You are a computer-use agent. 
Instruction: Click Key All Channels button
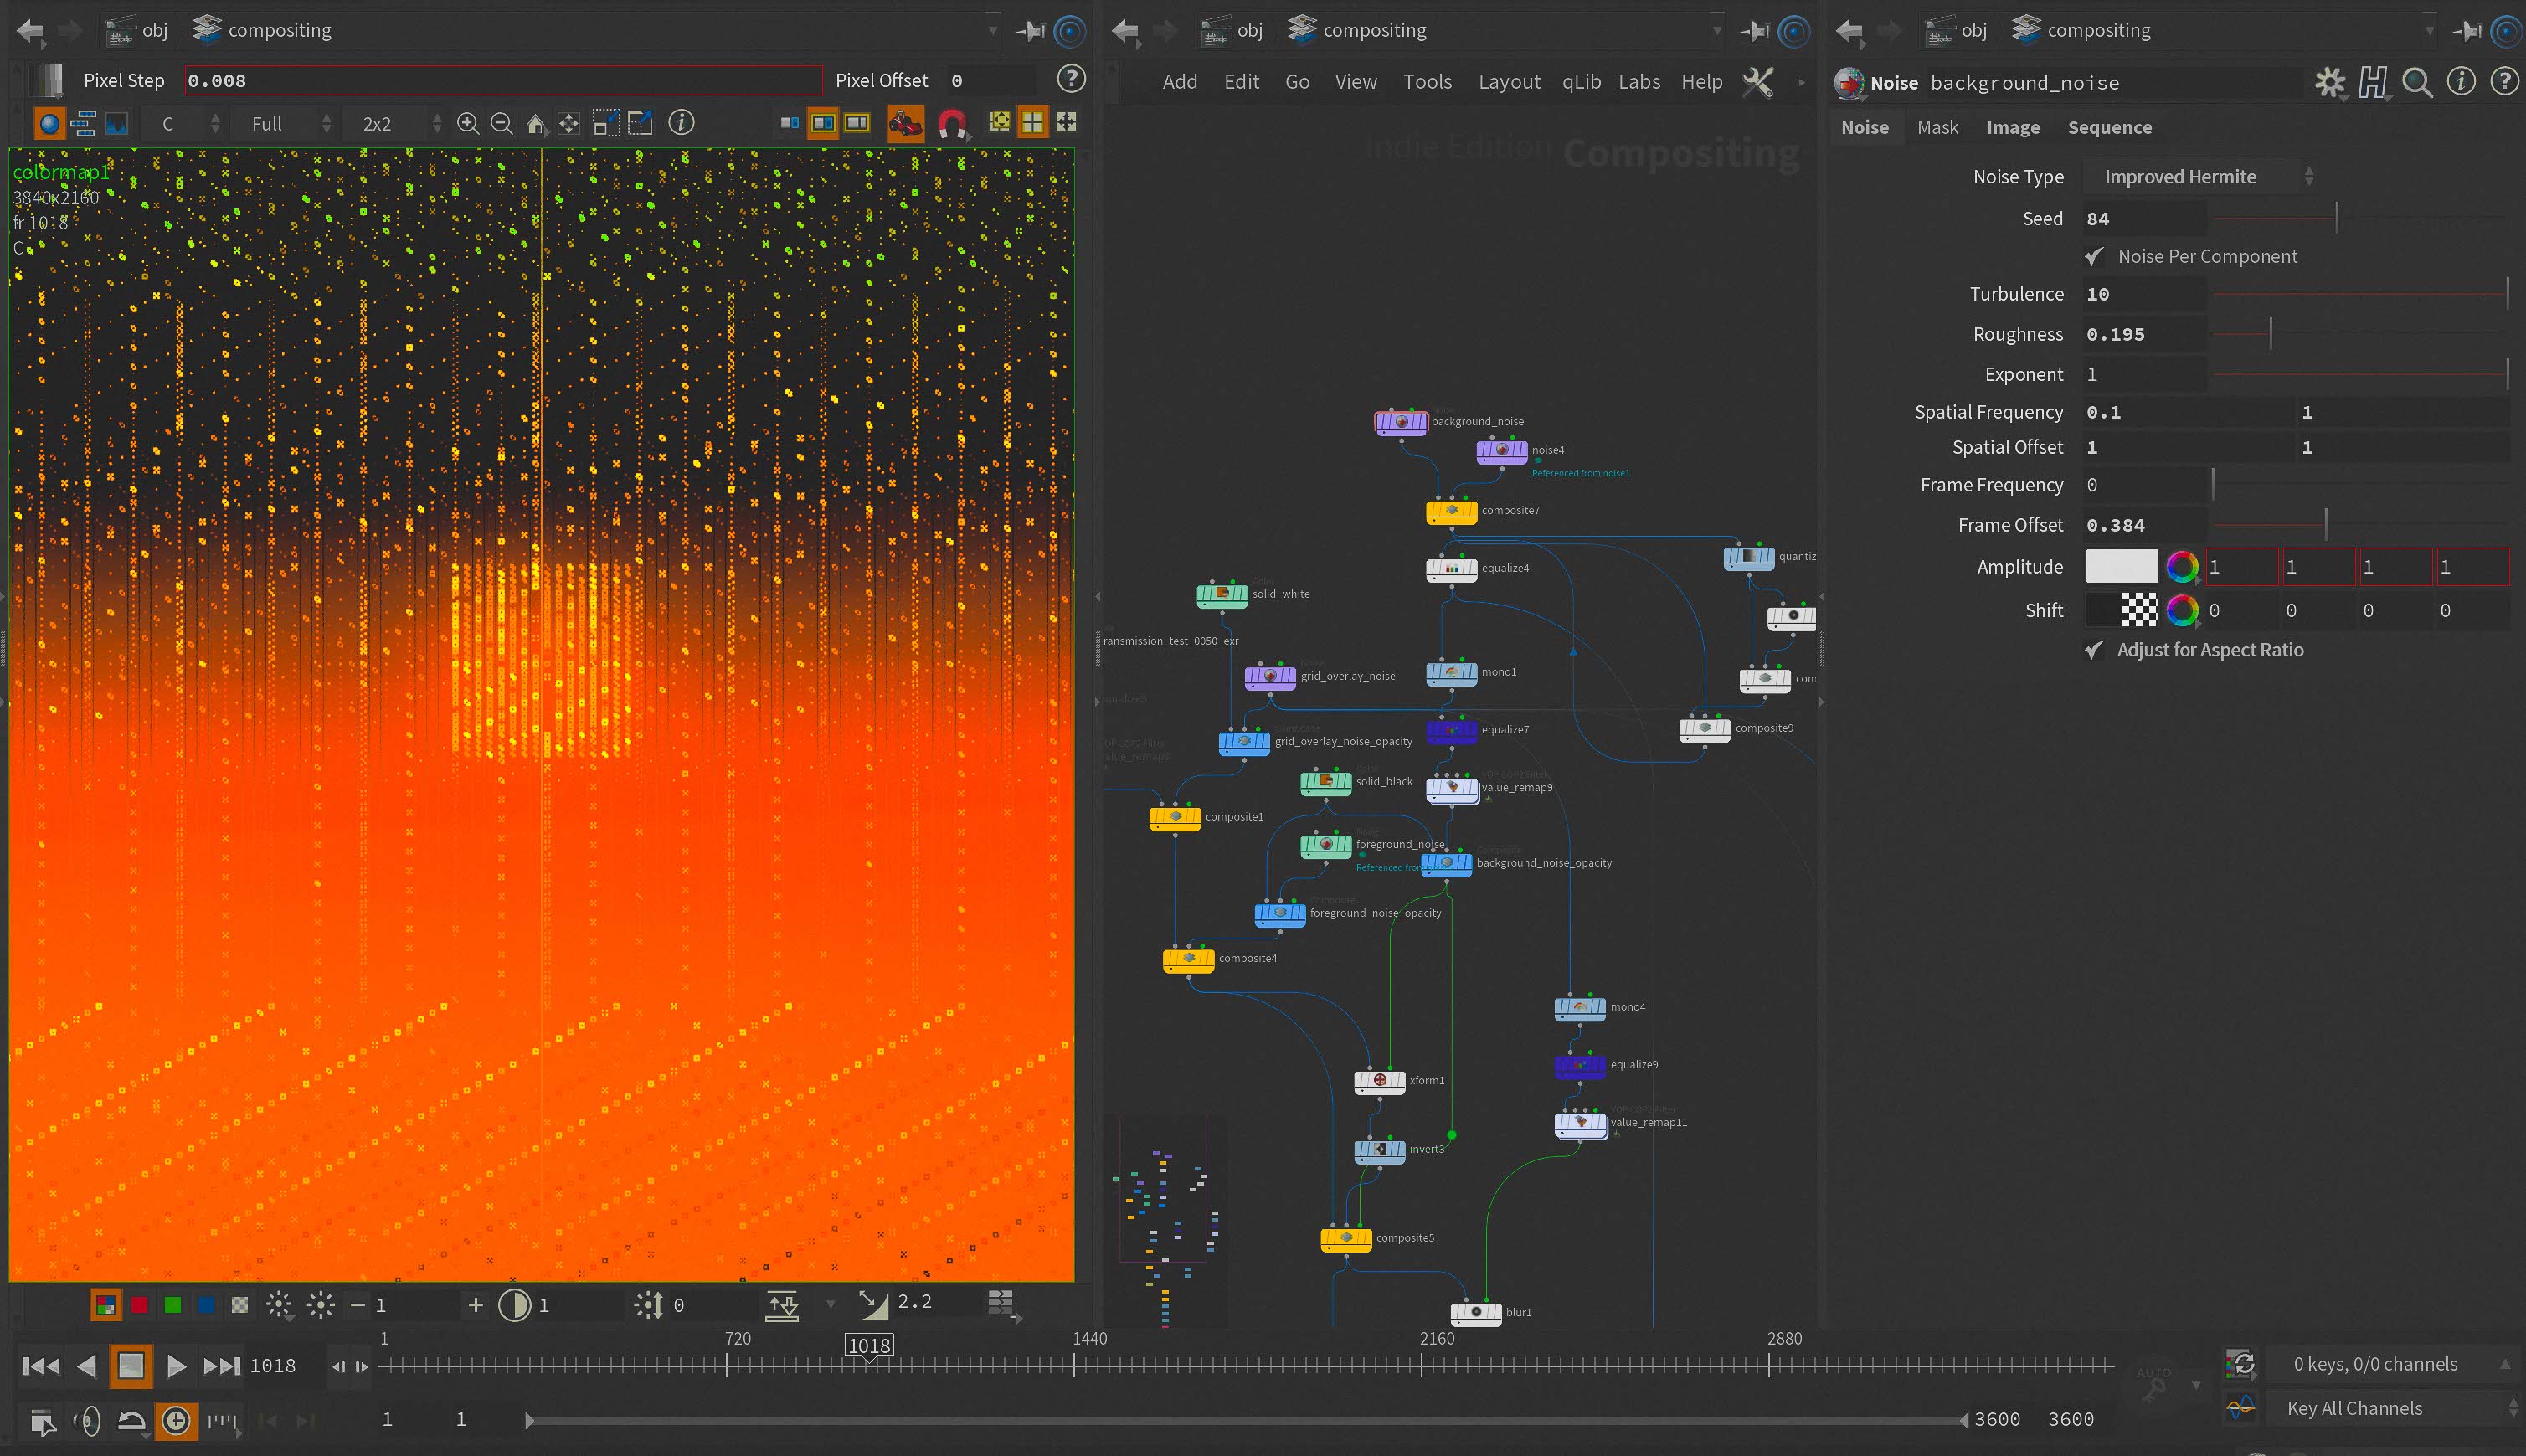(x=2354, y=1408)
